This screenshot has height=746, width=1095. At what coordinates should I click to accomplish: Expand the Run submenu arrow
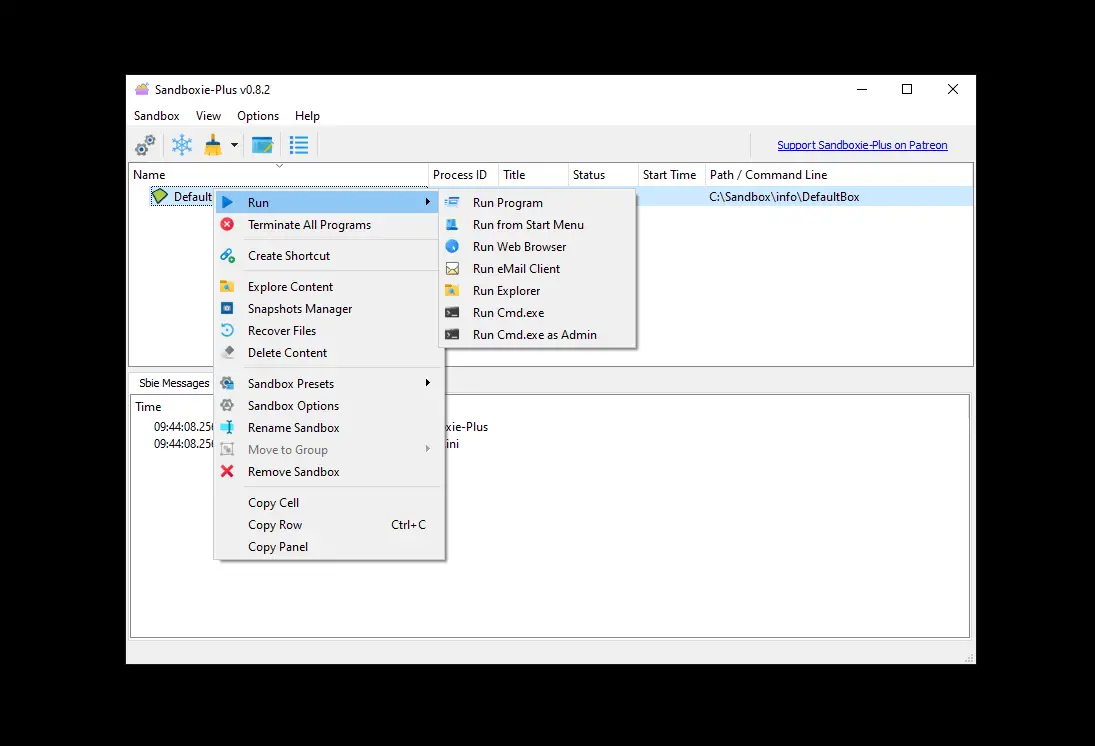[427, 202]
